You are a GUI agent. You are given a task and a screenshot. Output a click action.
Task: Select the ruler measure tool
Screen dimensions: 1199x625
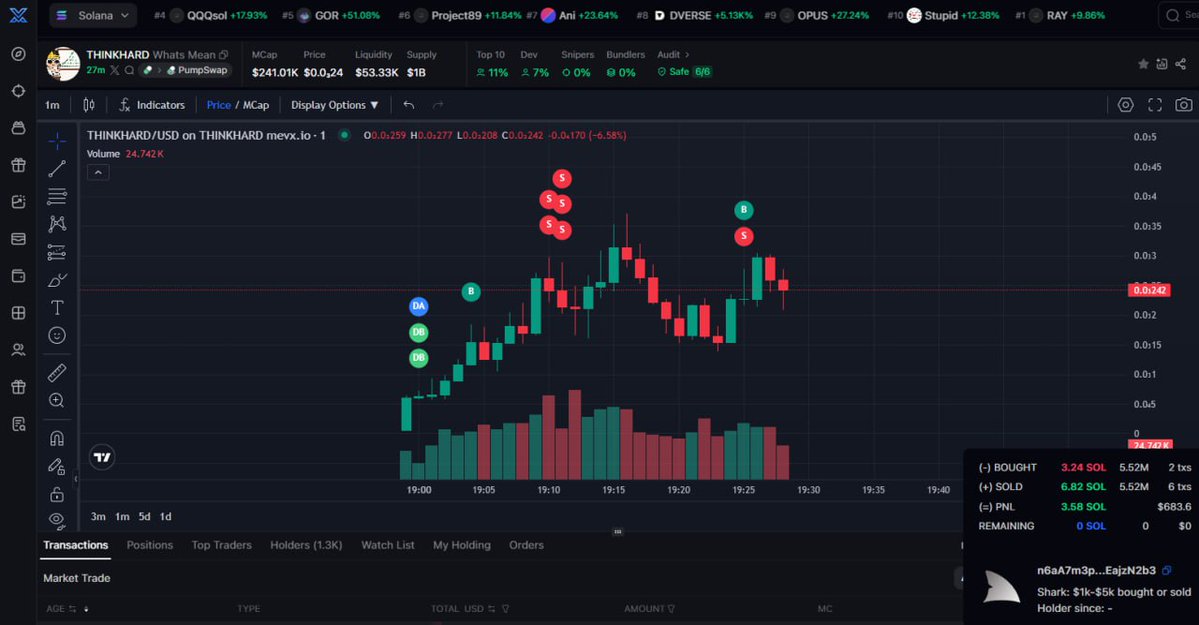[x=57, y=373]
